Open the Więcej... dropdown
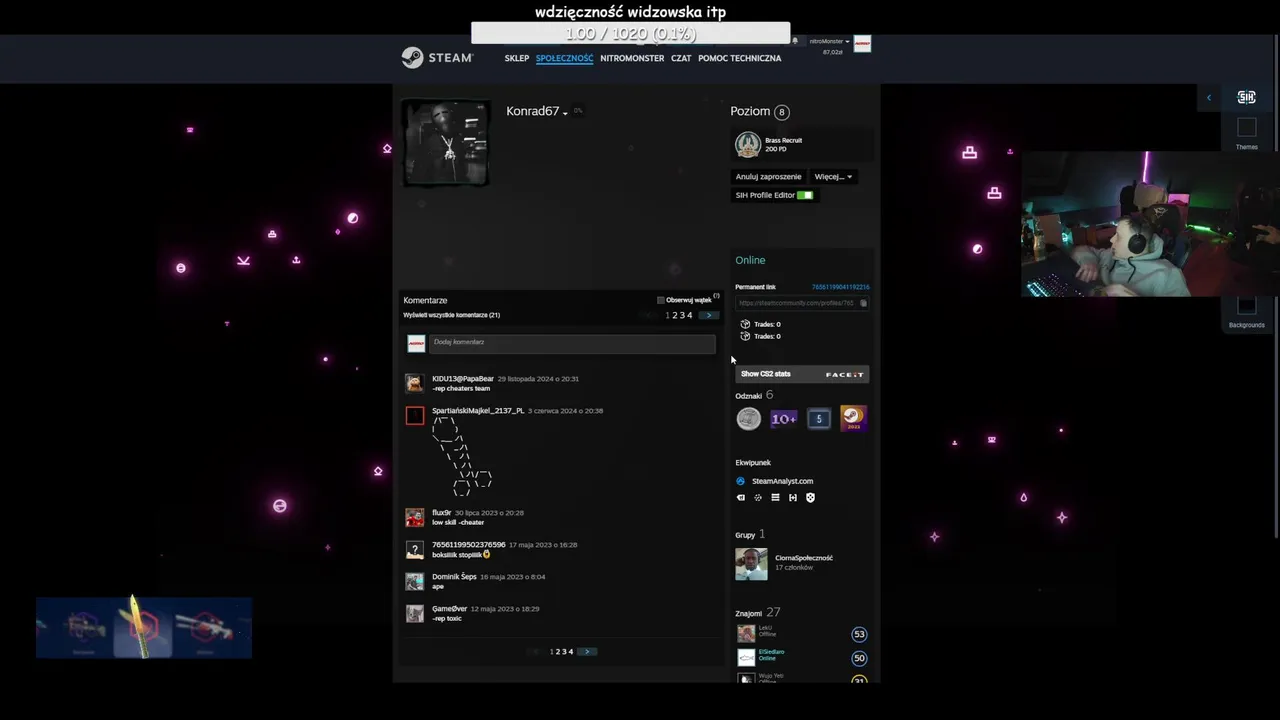 pyautogui.click(x=833, y=177)
